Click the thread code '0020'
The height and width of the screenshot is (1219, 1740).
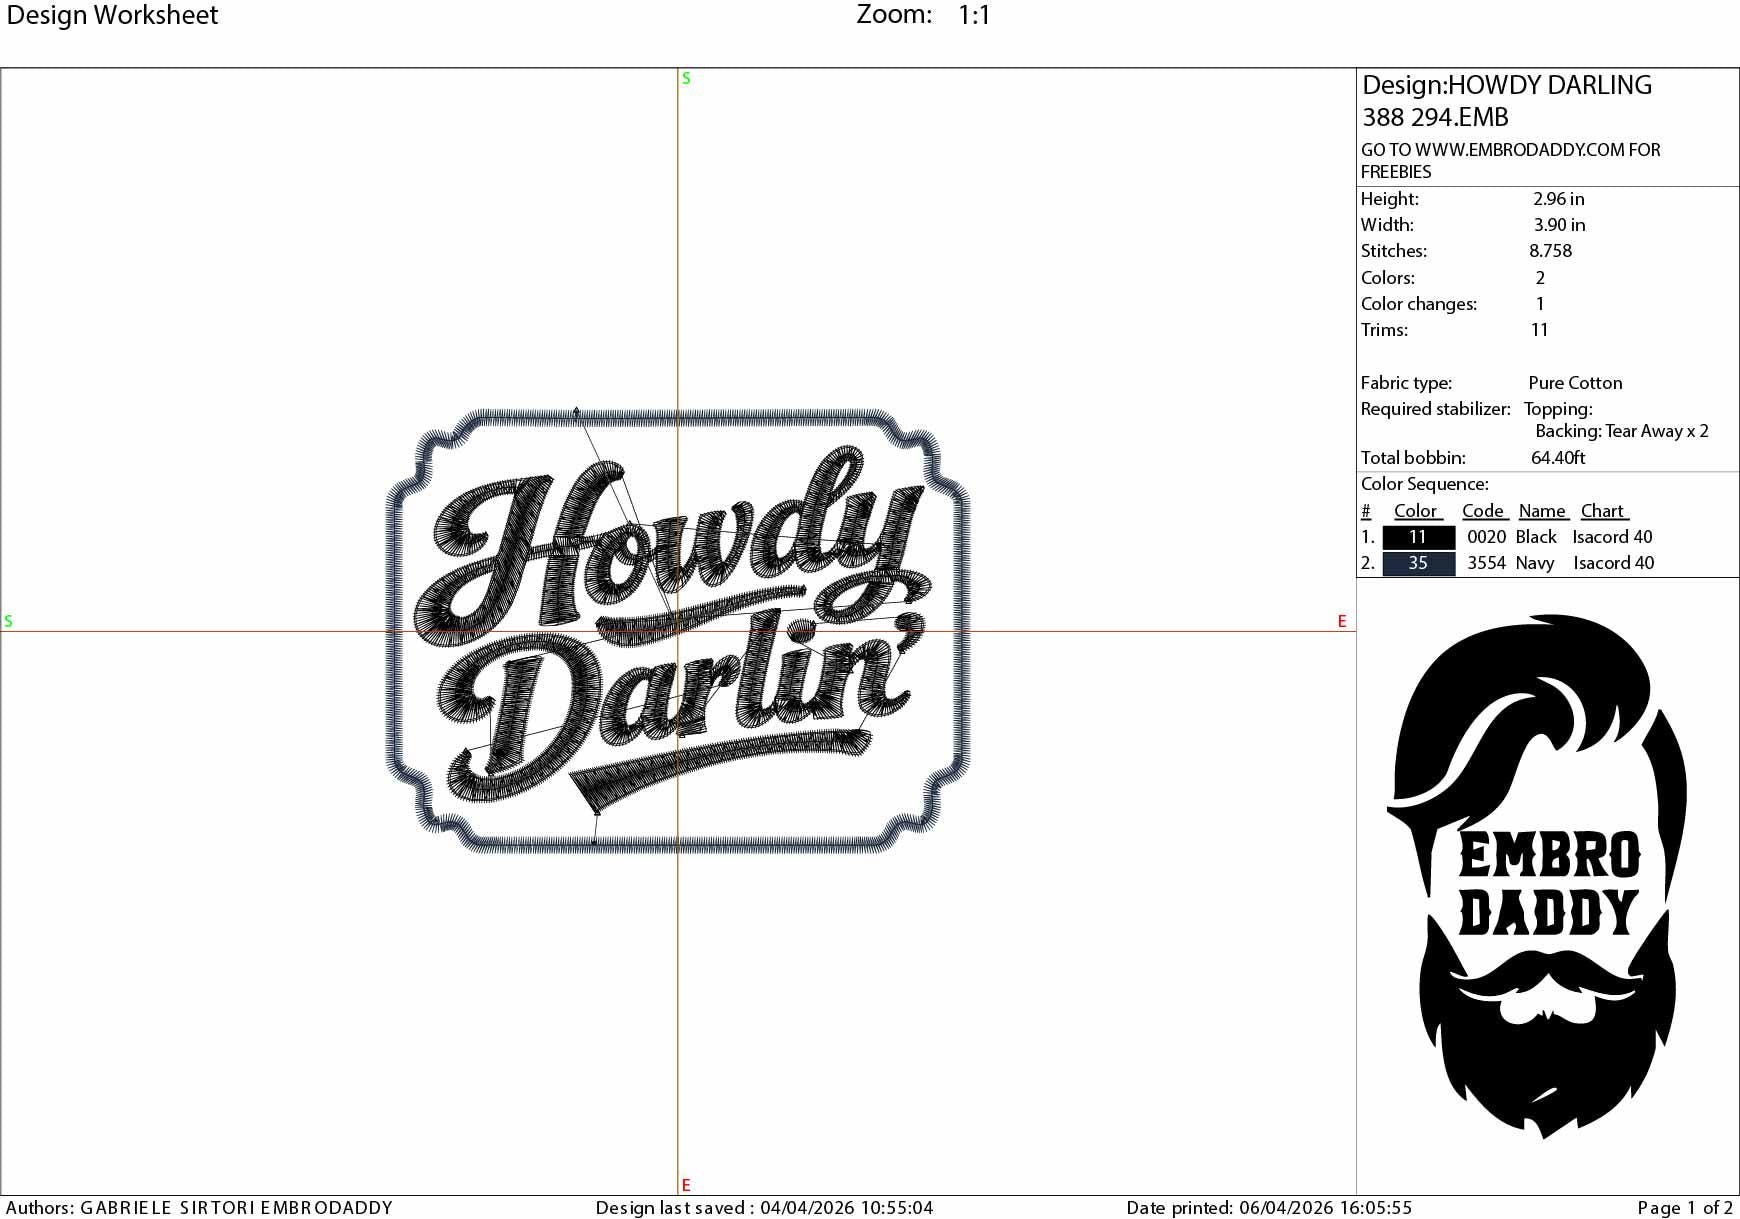(1486, 537)
